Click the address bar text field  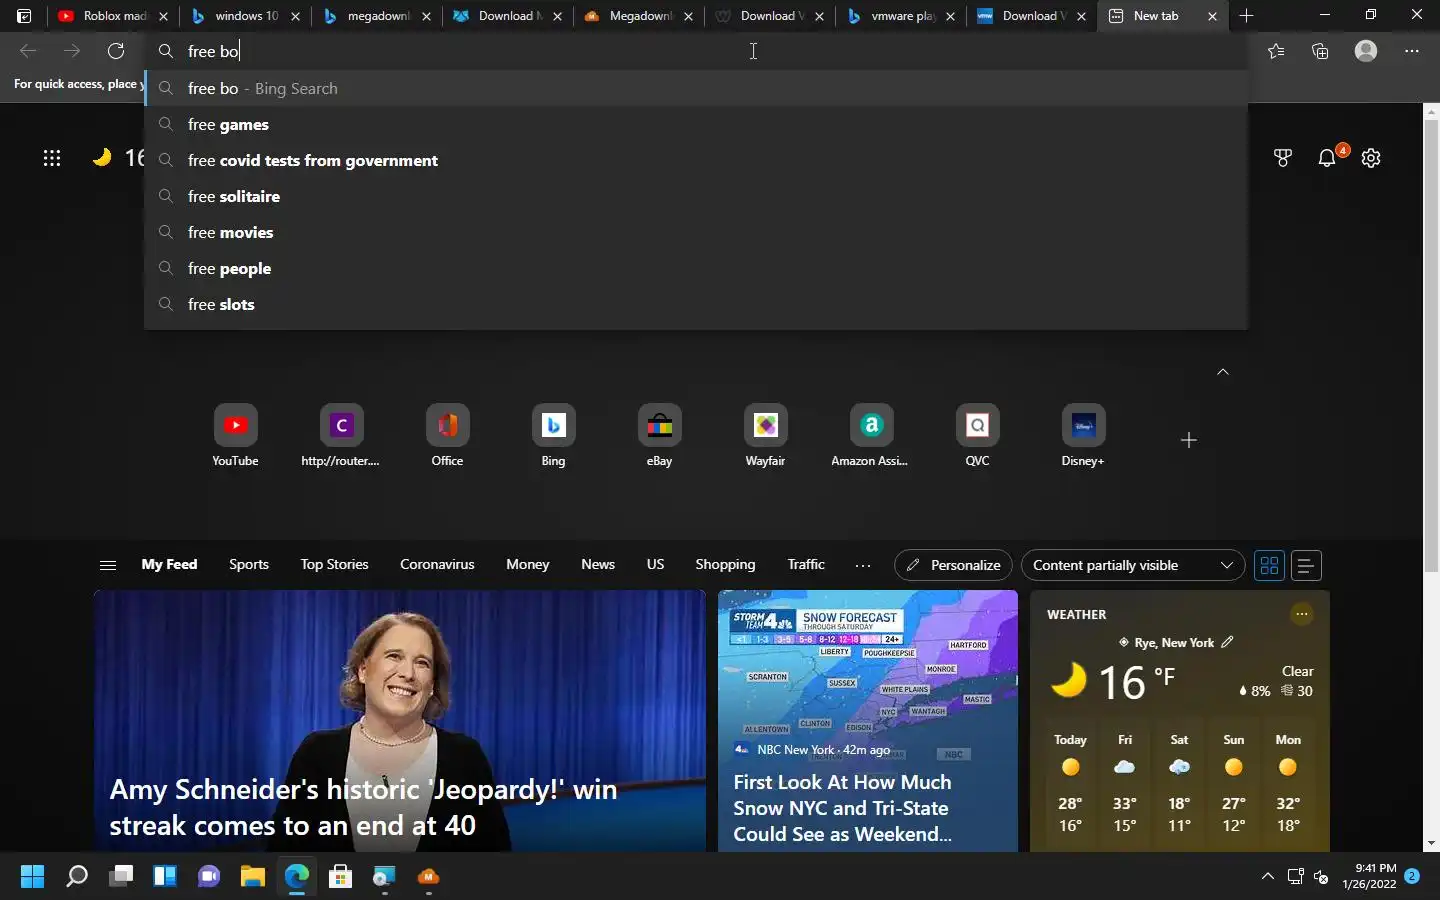[696, 51]
